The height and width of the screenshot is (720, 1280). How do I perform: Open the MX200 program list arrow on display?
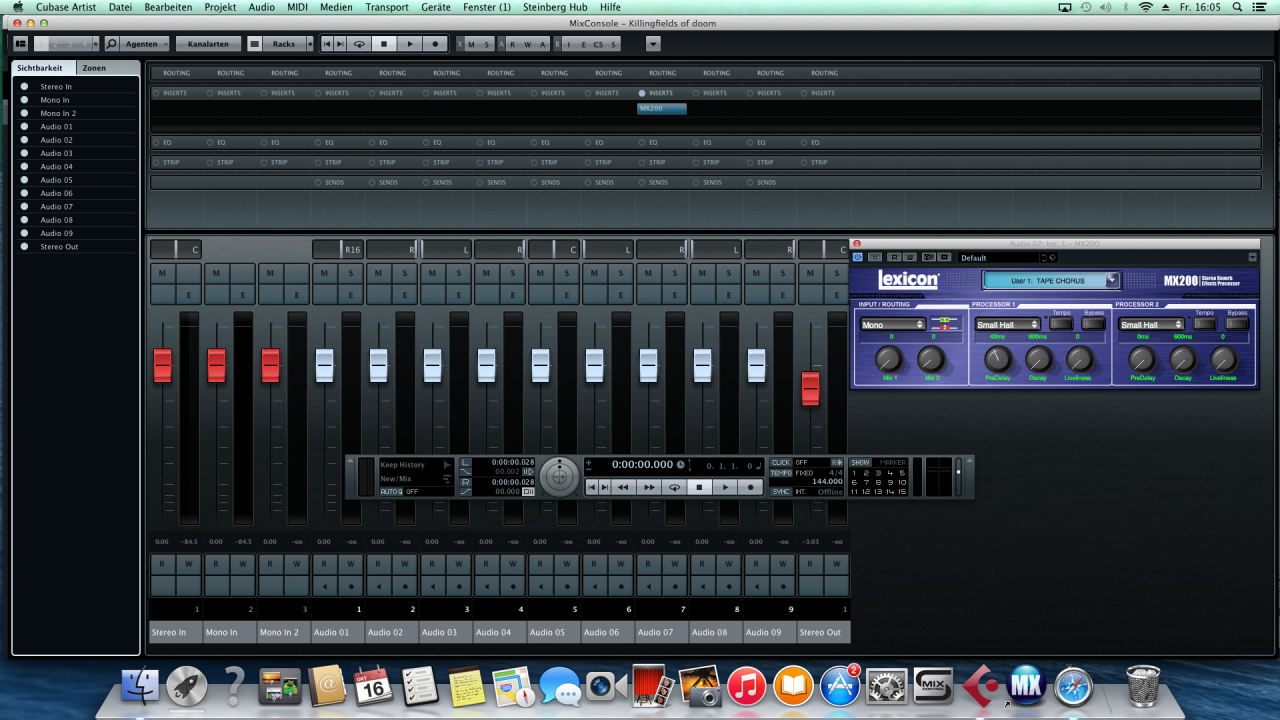pos(1112,281)
